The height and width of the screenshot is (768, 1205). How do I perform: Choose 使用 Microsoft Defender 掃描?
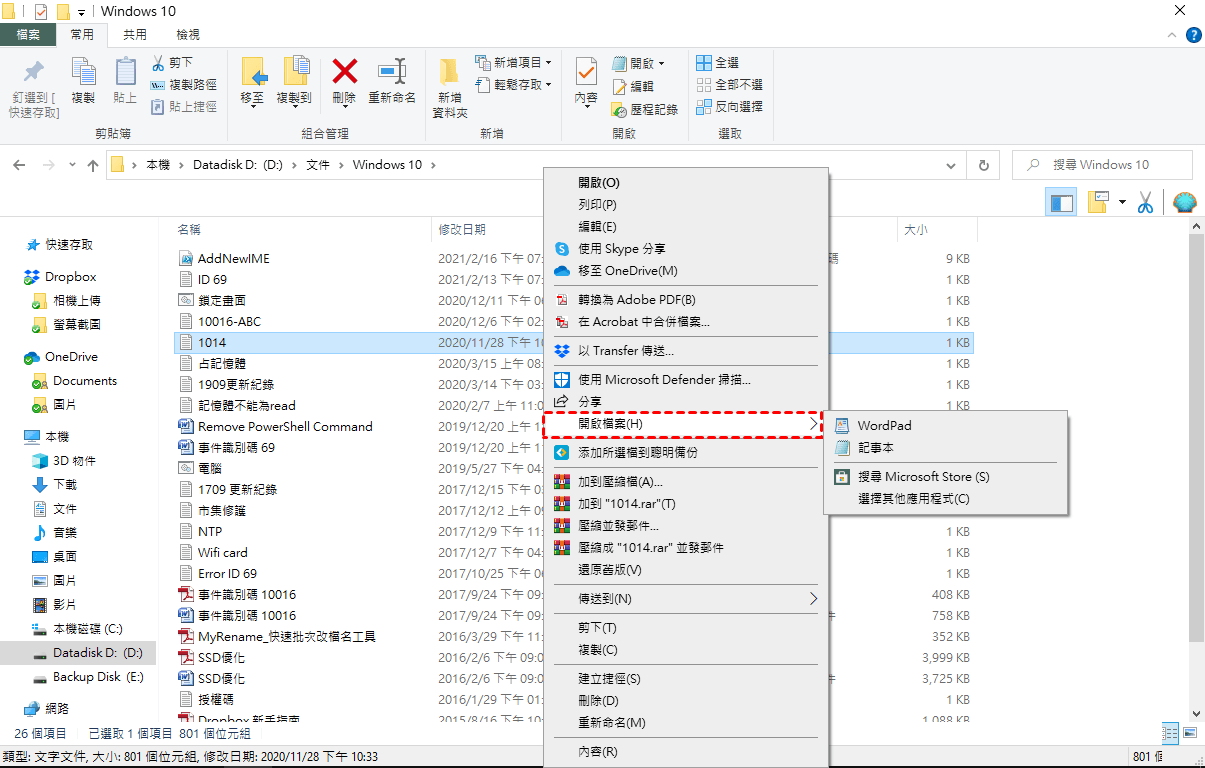[686, 380]
